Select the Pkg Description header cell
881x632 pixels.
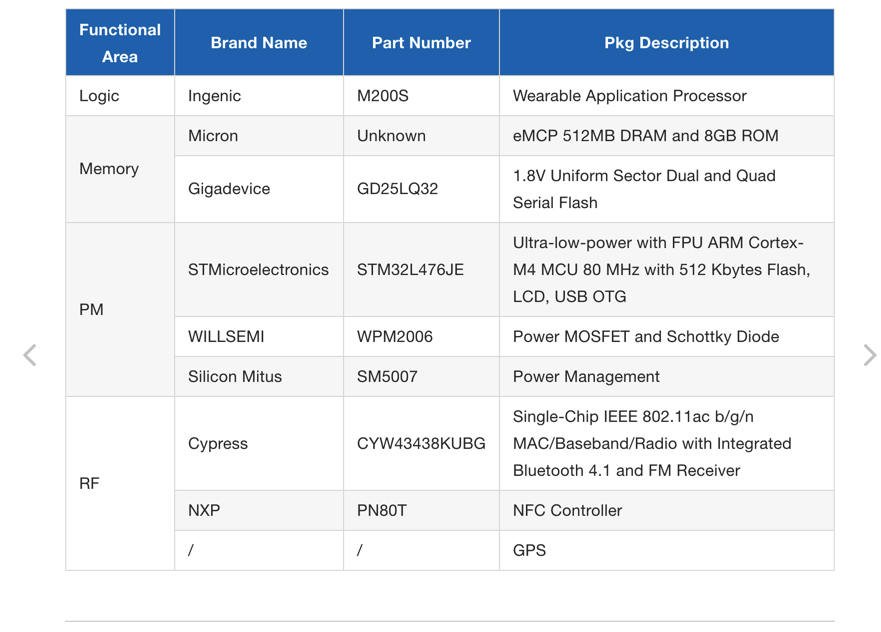tap(666, 43)
